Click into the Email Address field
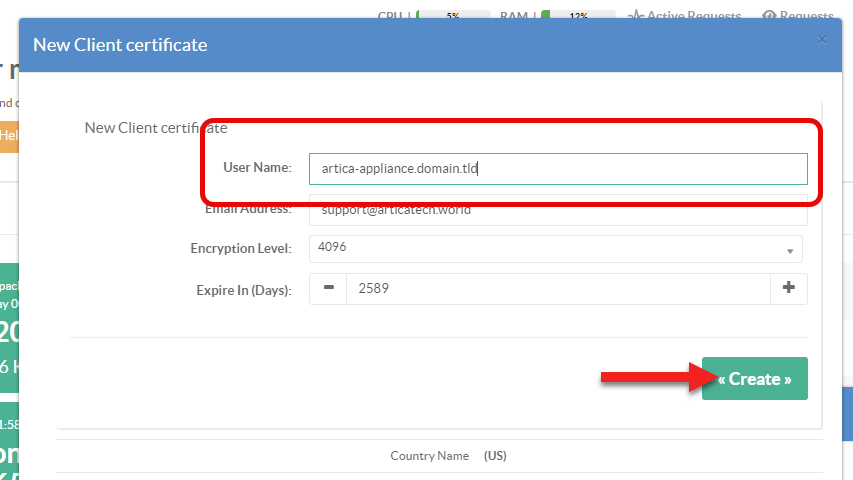 557,212
